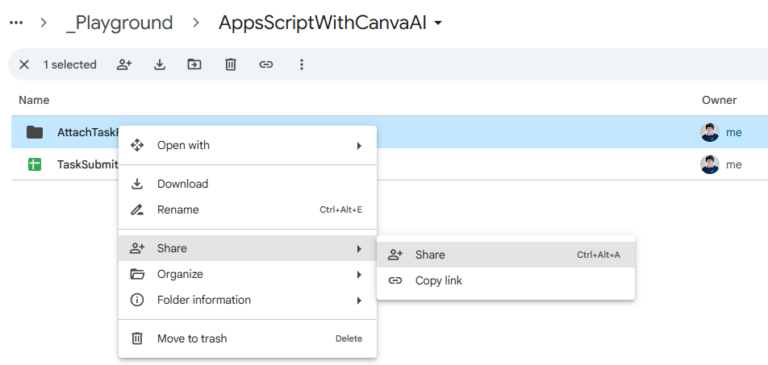The width and height of the screenshot is (768, 365).
Task: Expand arrow beside Organize
Action: point(359,274)
